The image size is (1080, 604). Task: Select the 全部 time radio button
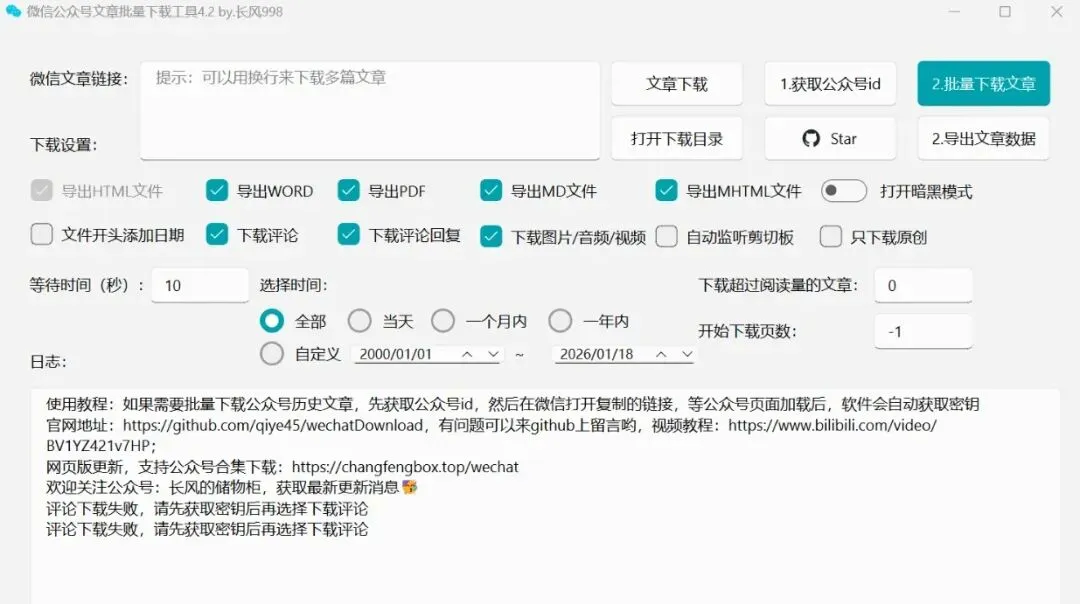(271, 321)
